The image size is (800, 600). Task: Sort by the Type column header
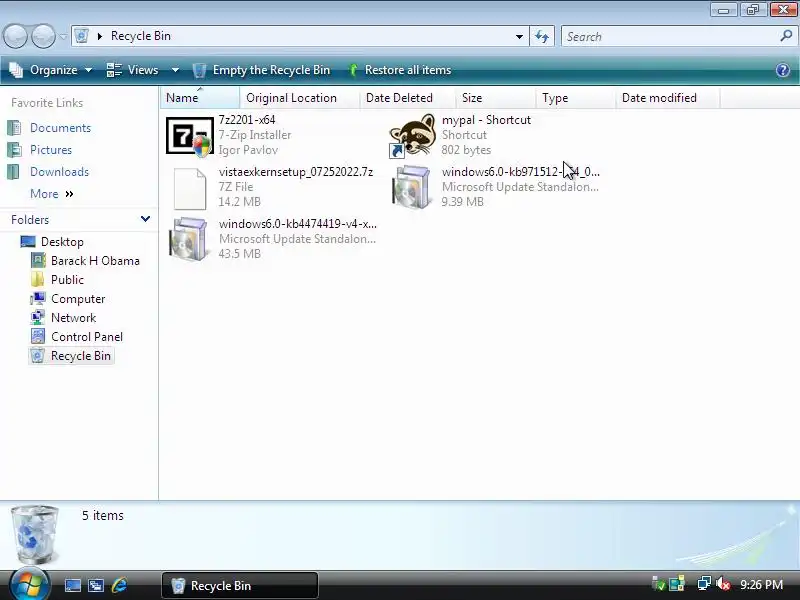[576, 98]
